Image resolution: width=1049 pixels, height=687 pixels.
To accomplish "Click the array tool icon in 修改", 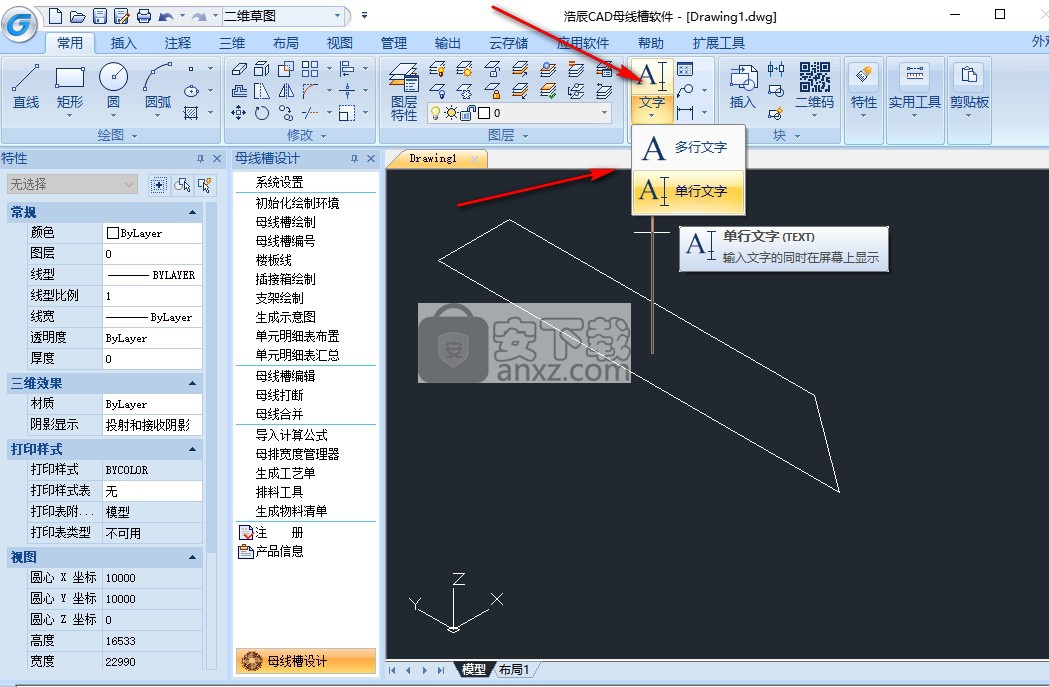I will [x=310, y=68].
